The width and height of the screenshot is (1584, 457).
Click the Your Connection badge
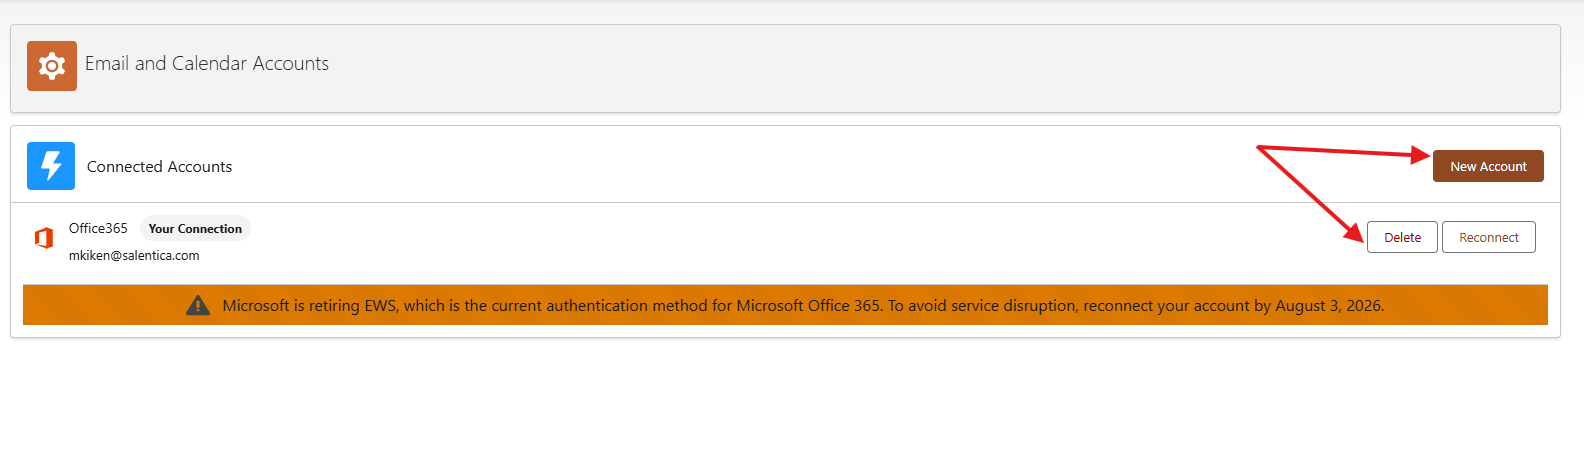click(x=195, y=229)
